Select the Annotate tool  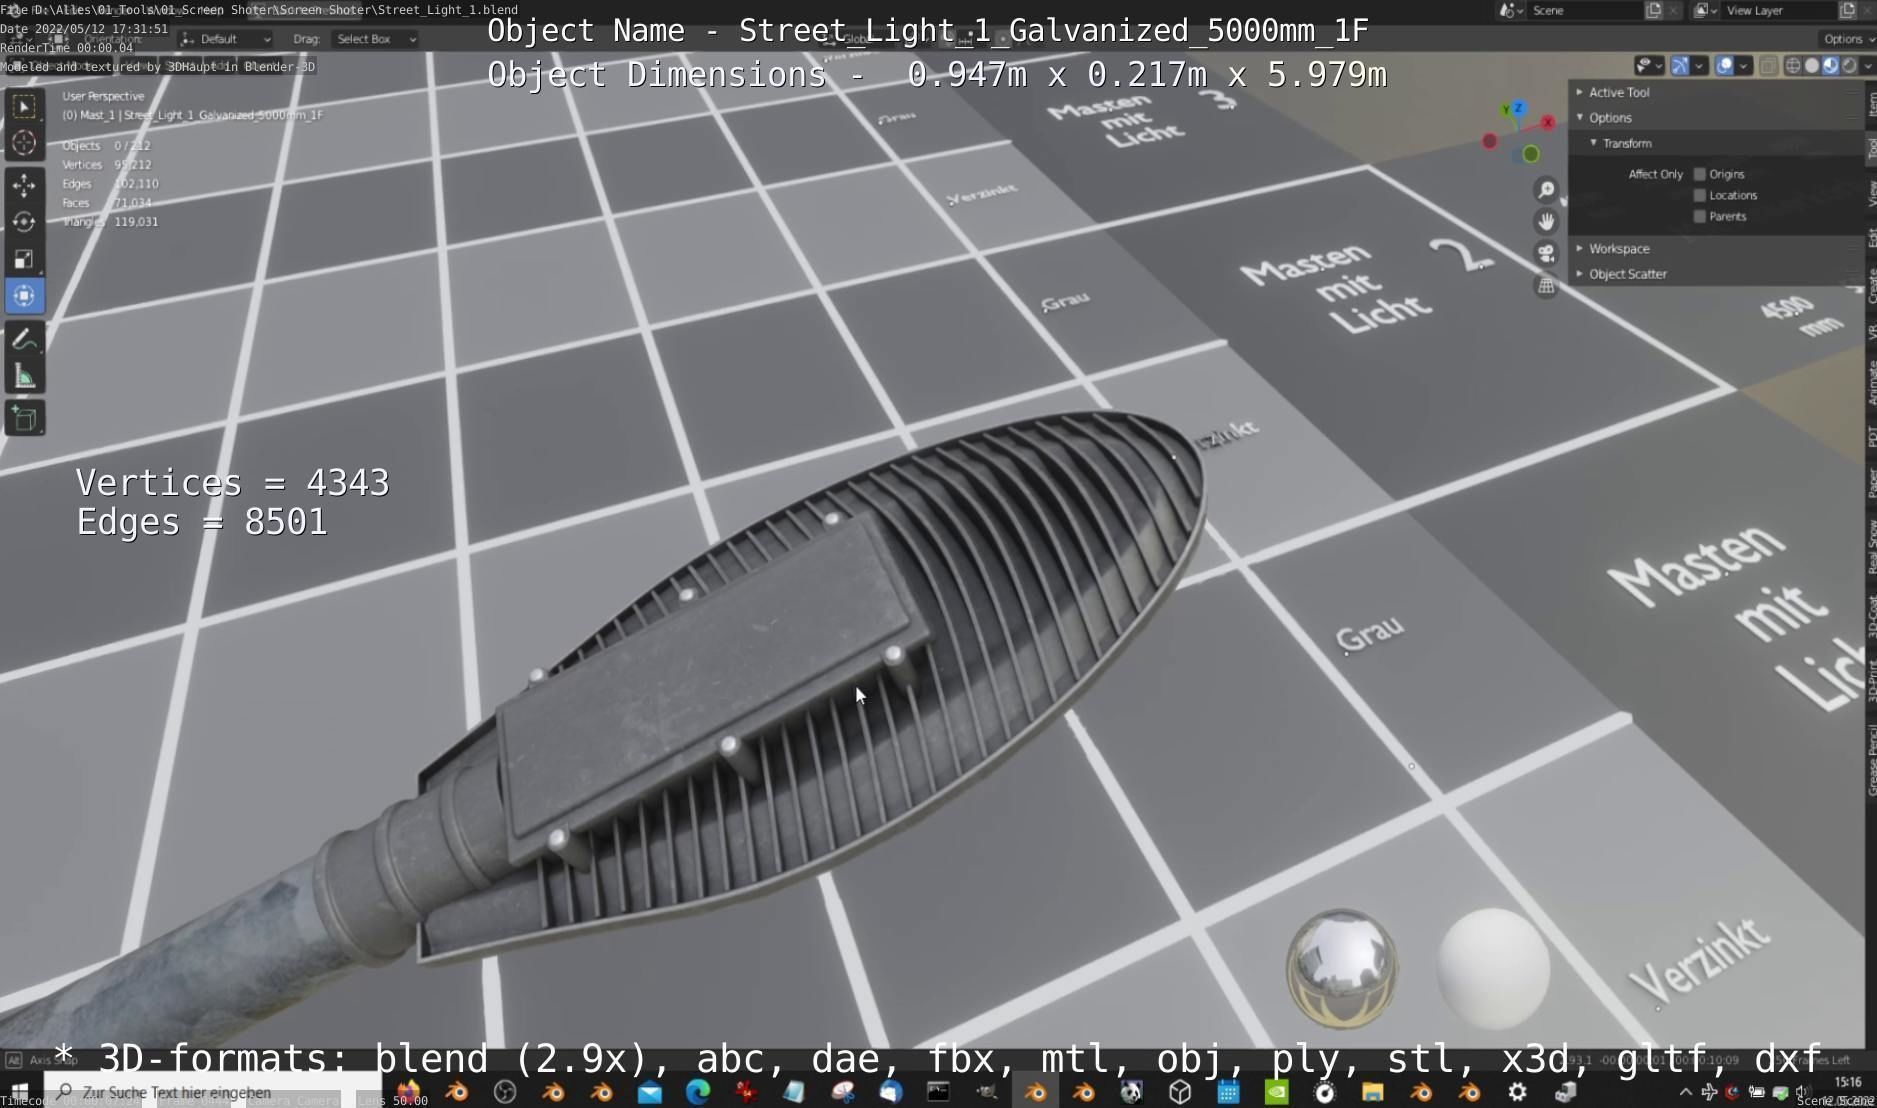click(x=25, y=339)
